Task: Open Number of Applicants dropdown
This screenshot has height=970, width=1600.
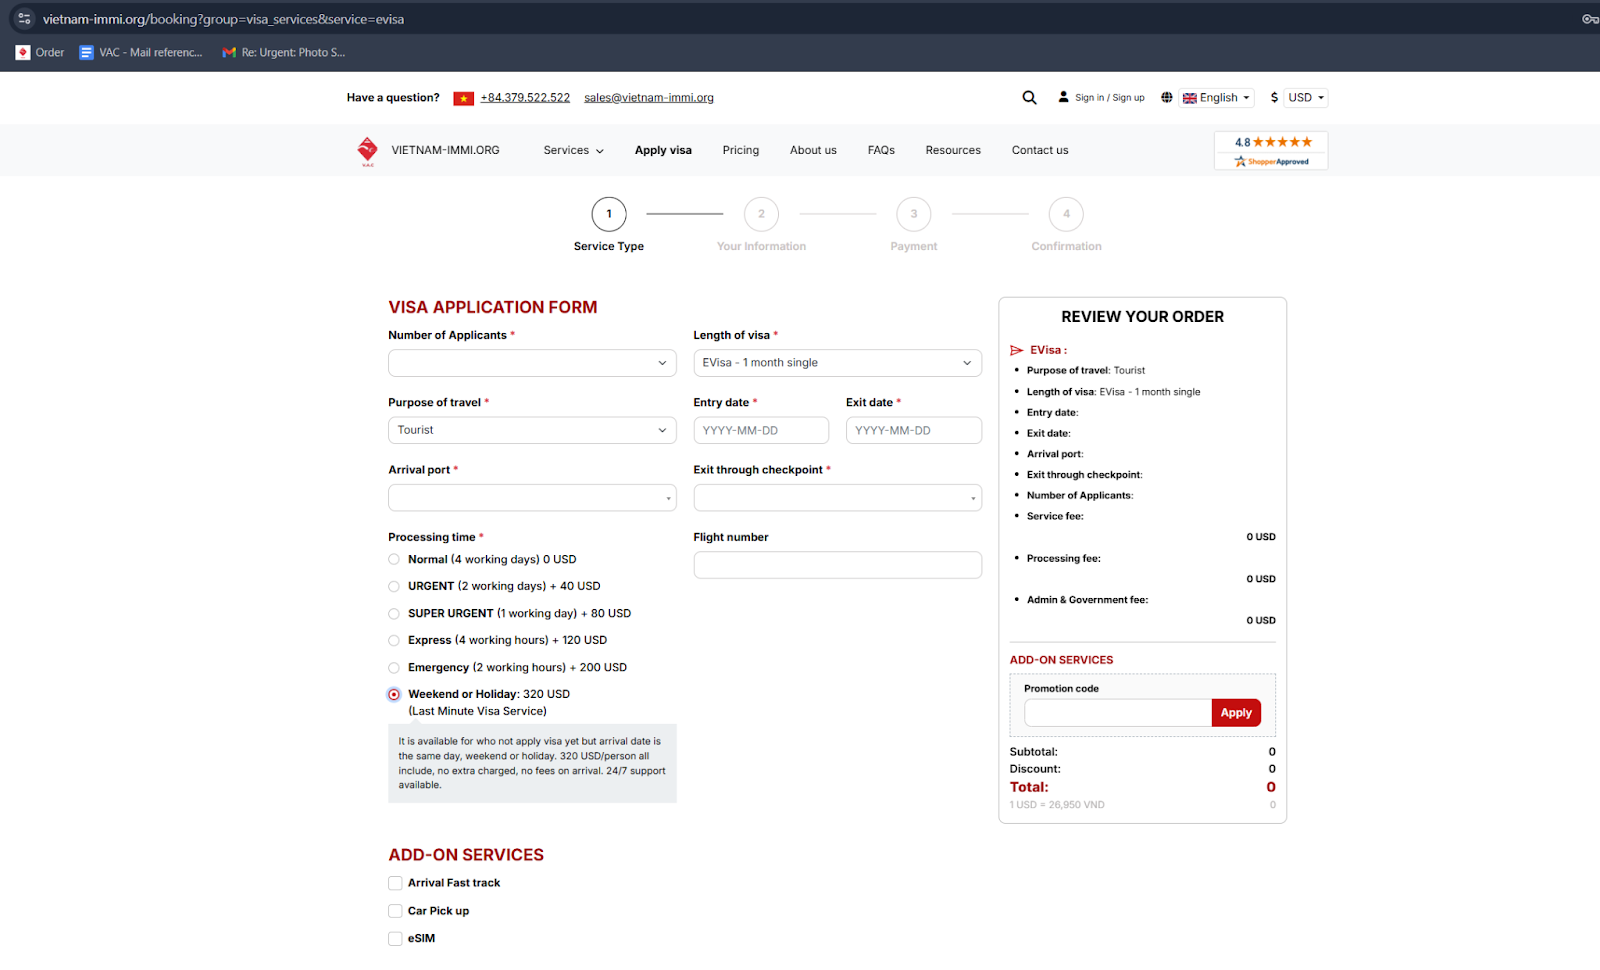Action: (532, 363)
